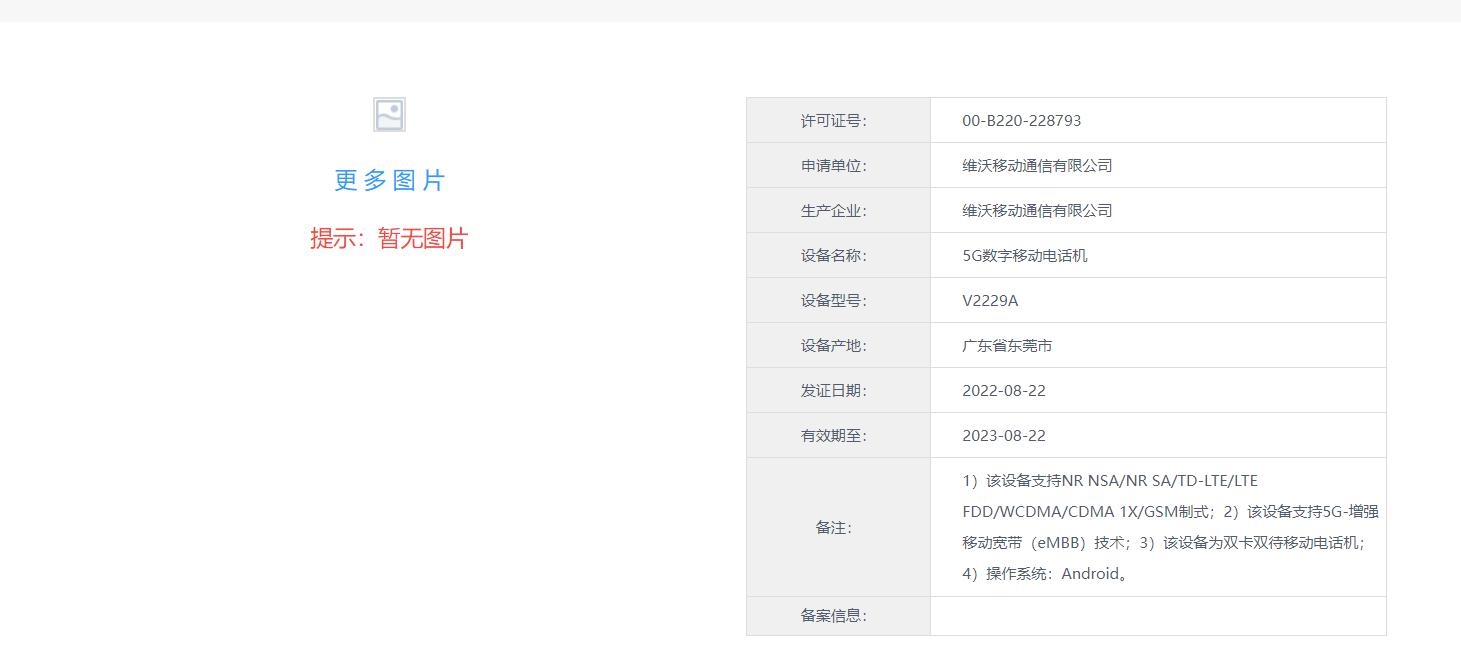
Task: Click the red 提示：暂无图片 notice
Action: (389, 238)
